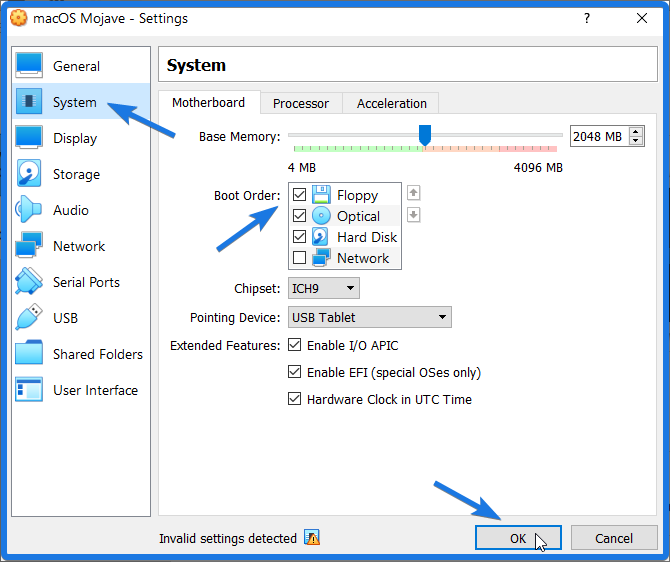This screenshot has width=670, height=562.
Task: Open the Pointing Device USB Tablet dropdown
Action: click(370, 317)
